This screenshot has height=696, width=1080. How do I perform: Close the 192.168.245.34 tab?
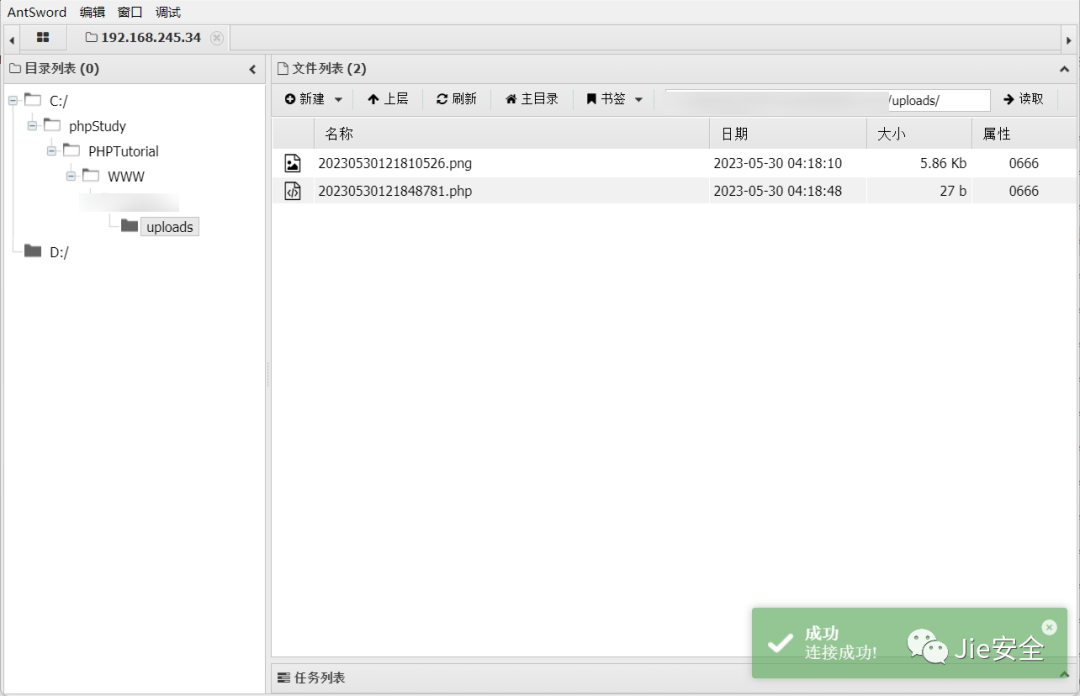217,38
